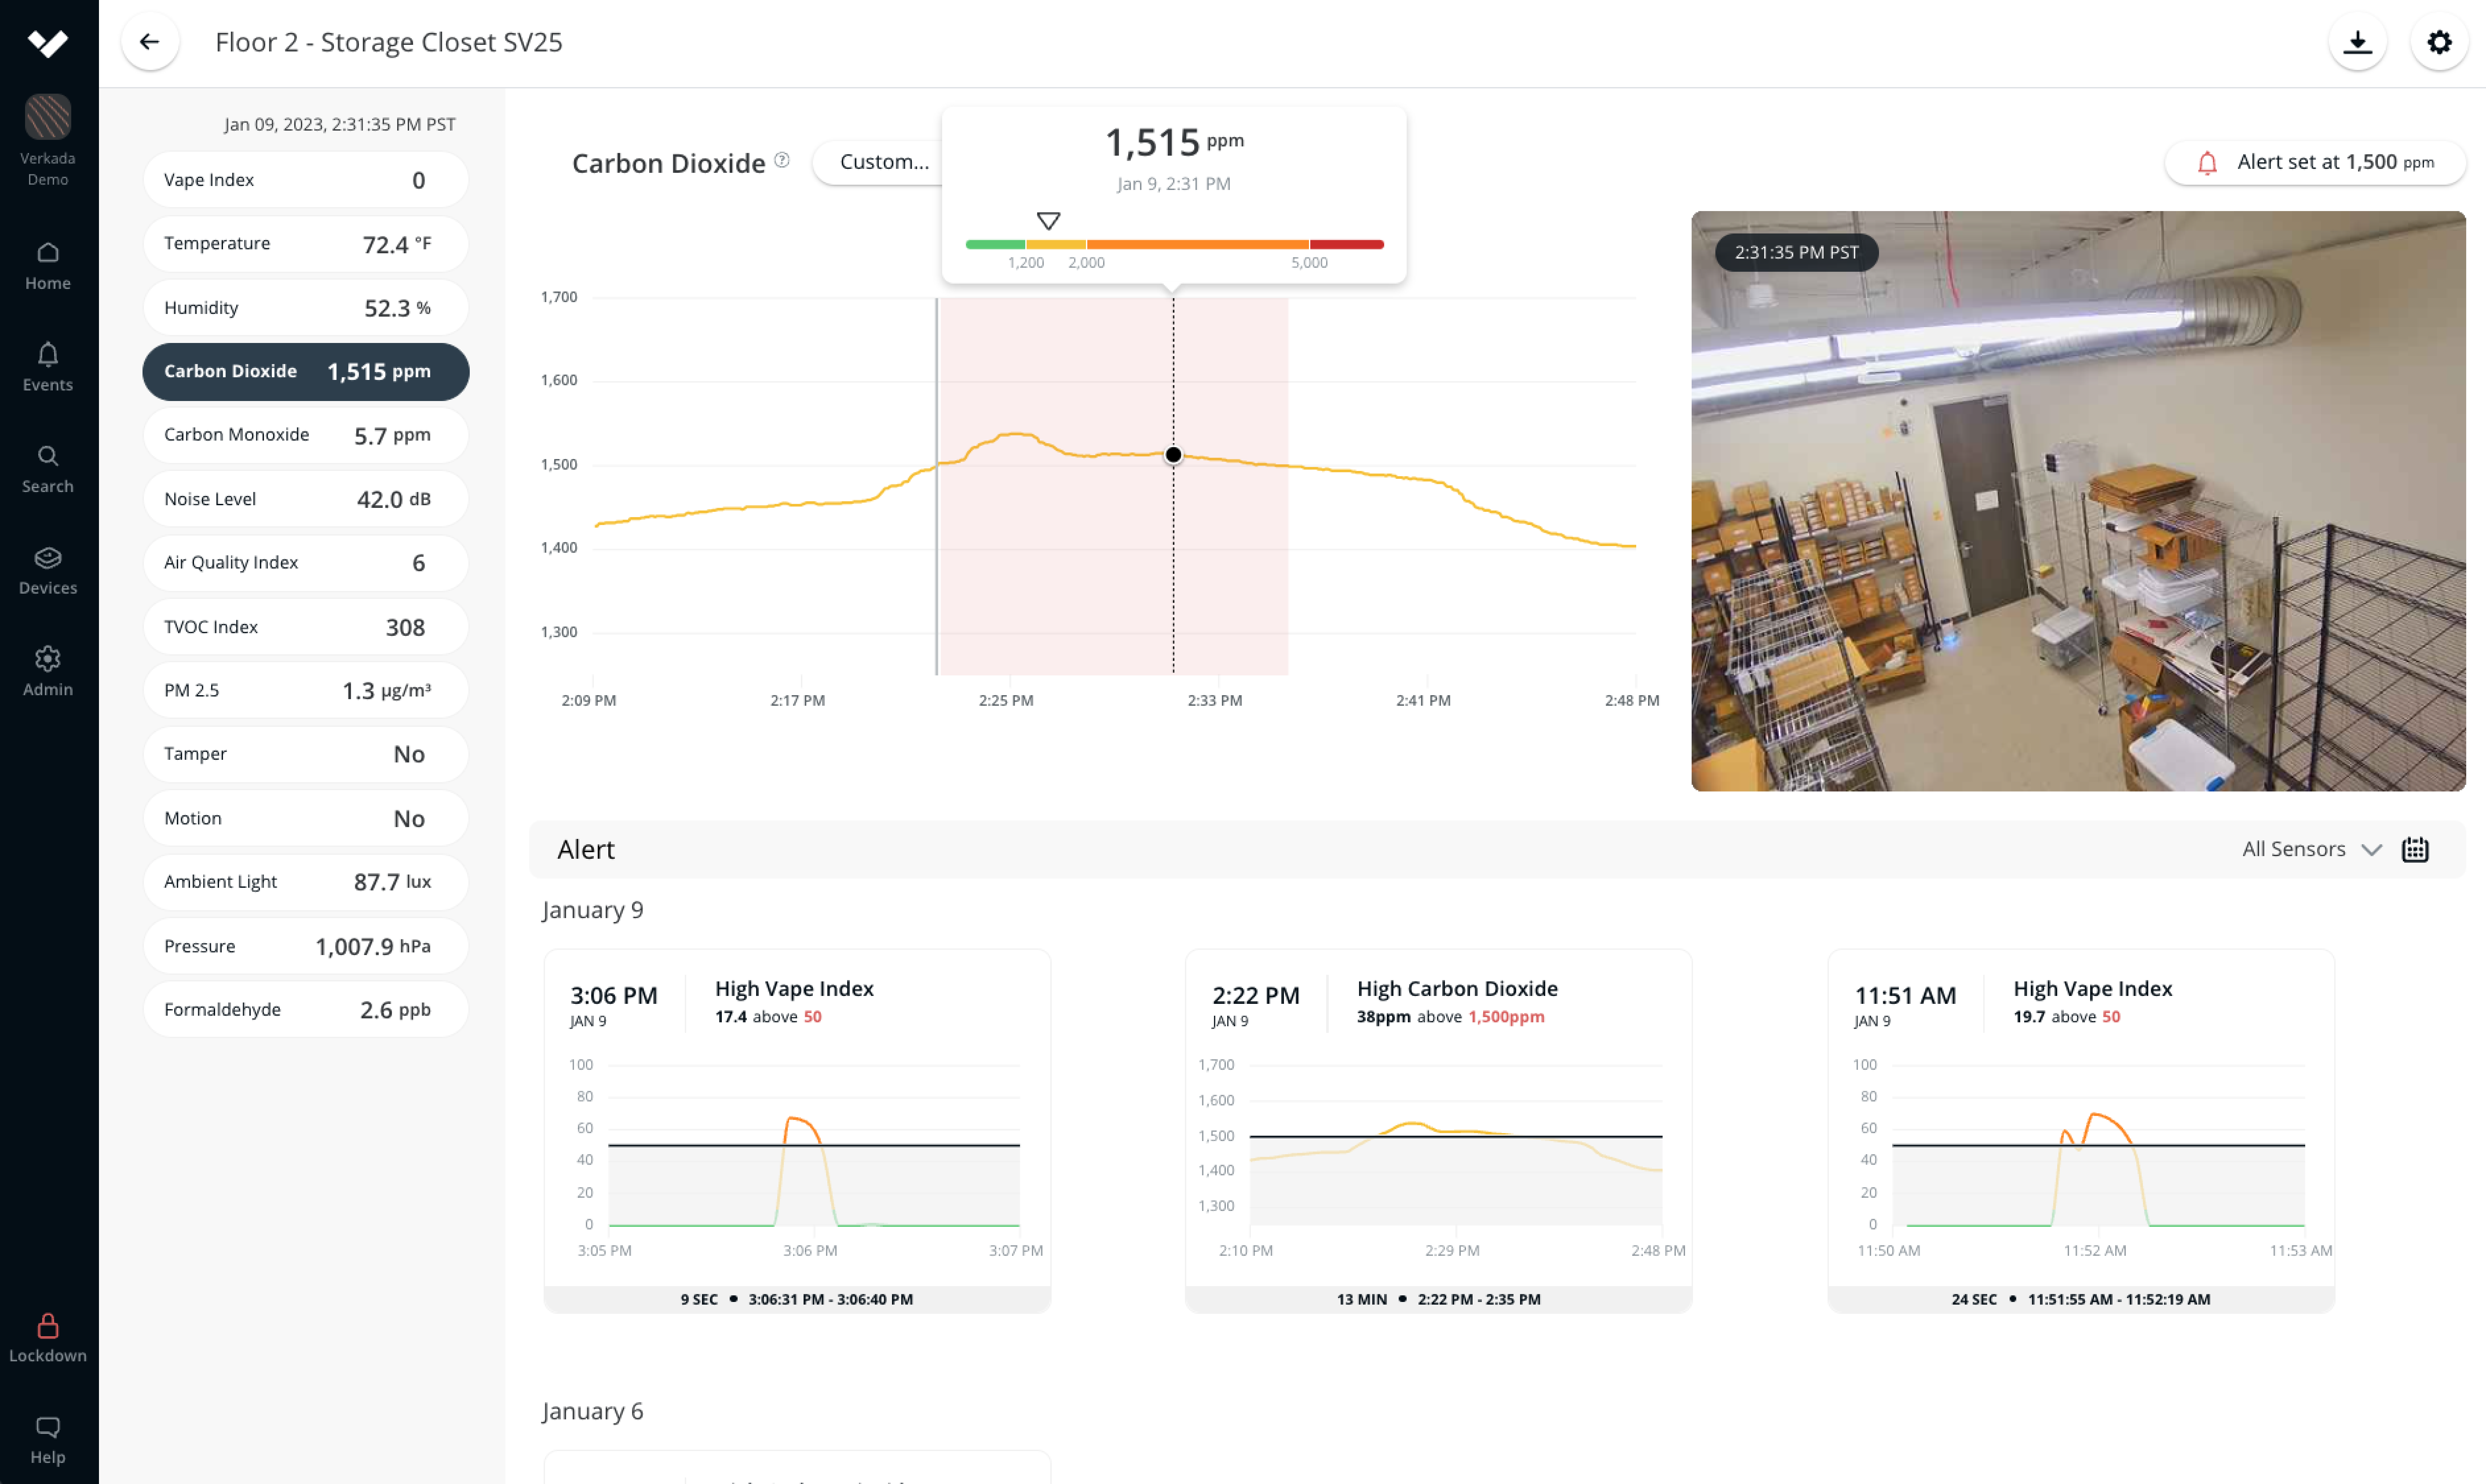The image size is (2486, 1484).
Task: Select the Vape Index sensor reading
Action: pos(305,180)
